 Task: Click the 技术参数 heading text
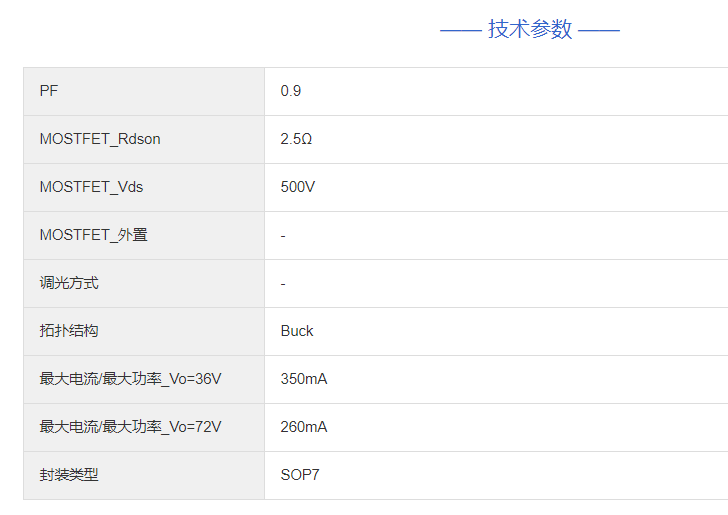pos(530,29)
